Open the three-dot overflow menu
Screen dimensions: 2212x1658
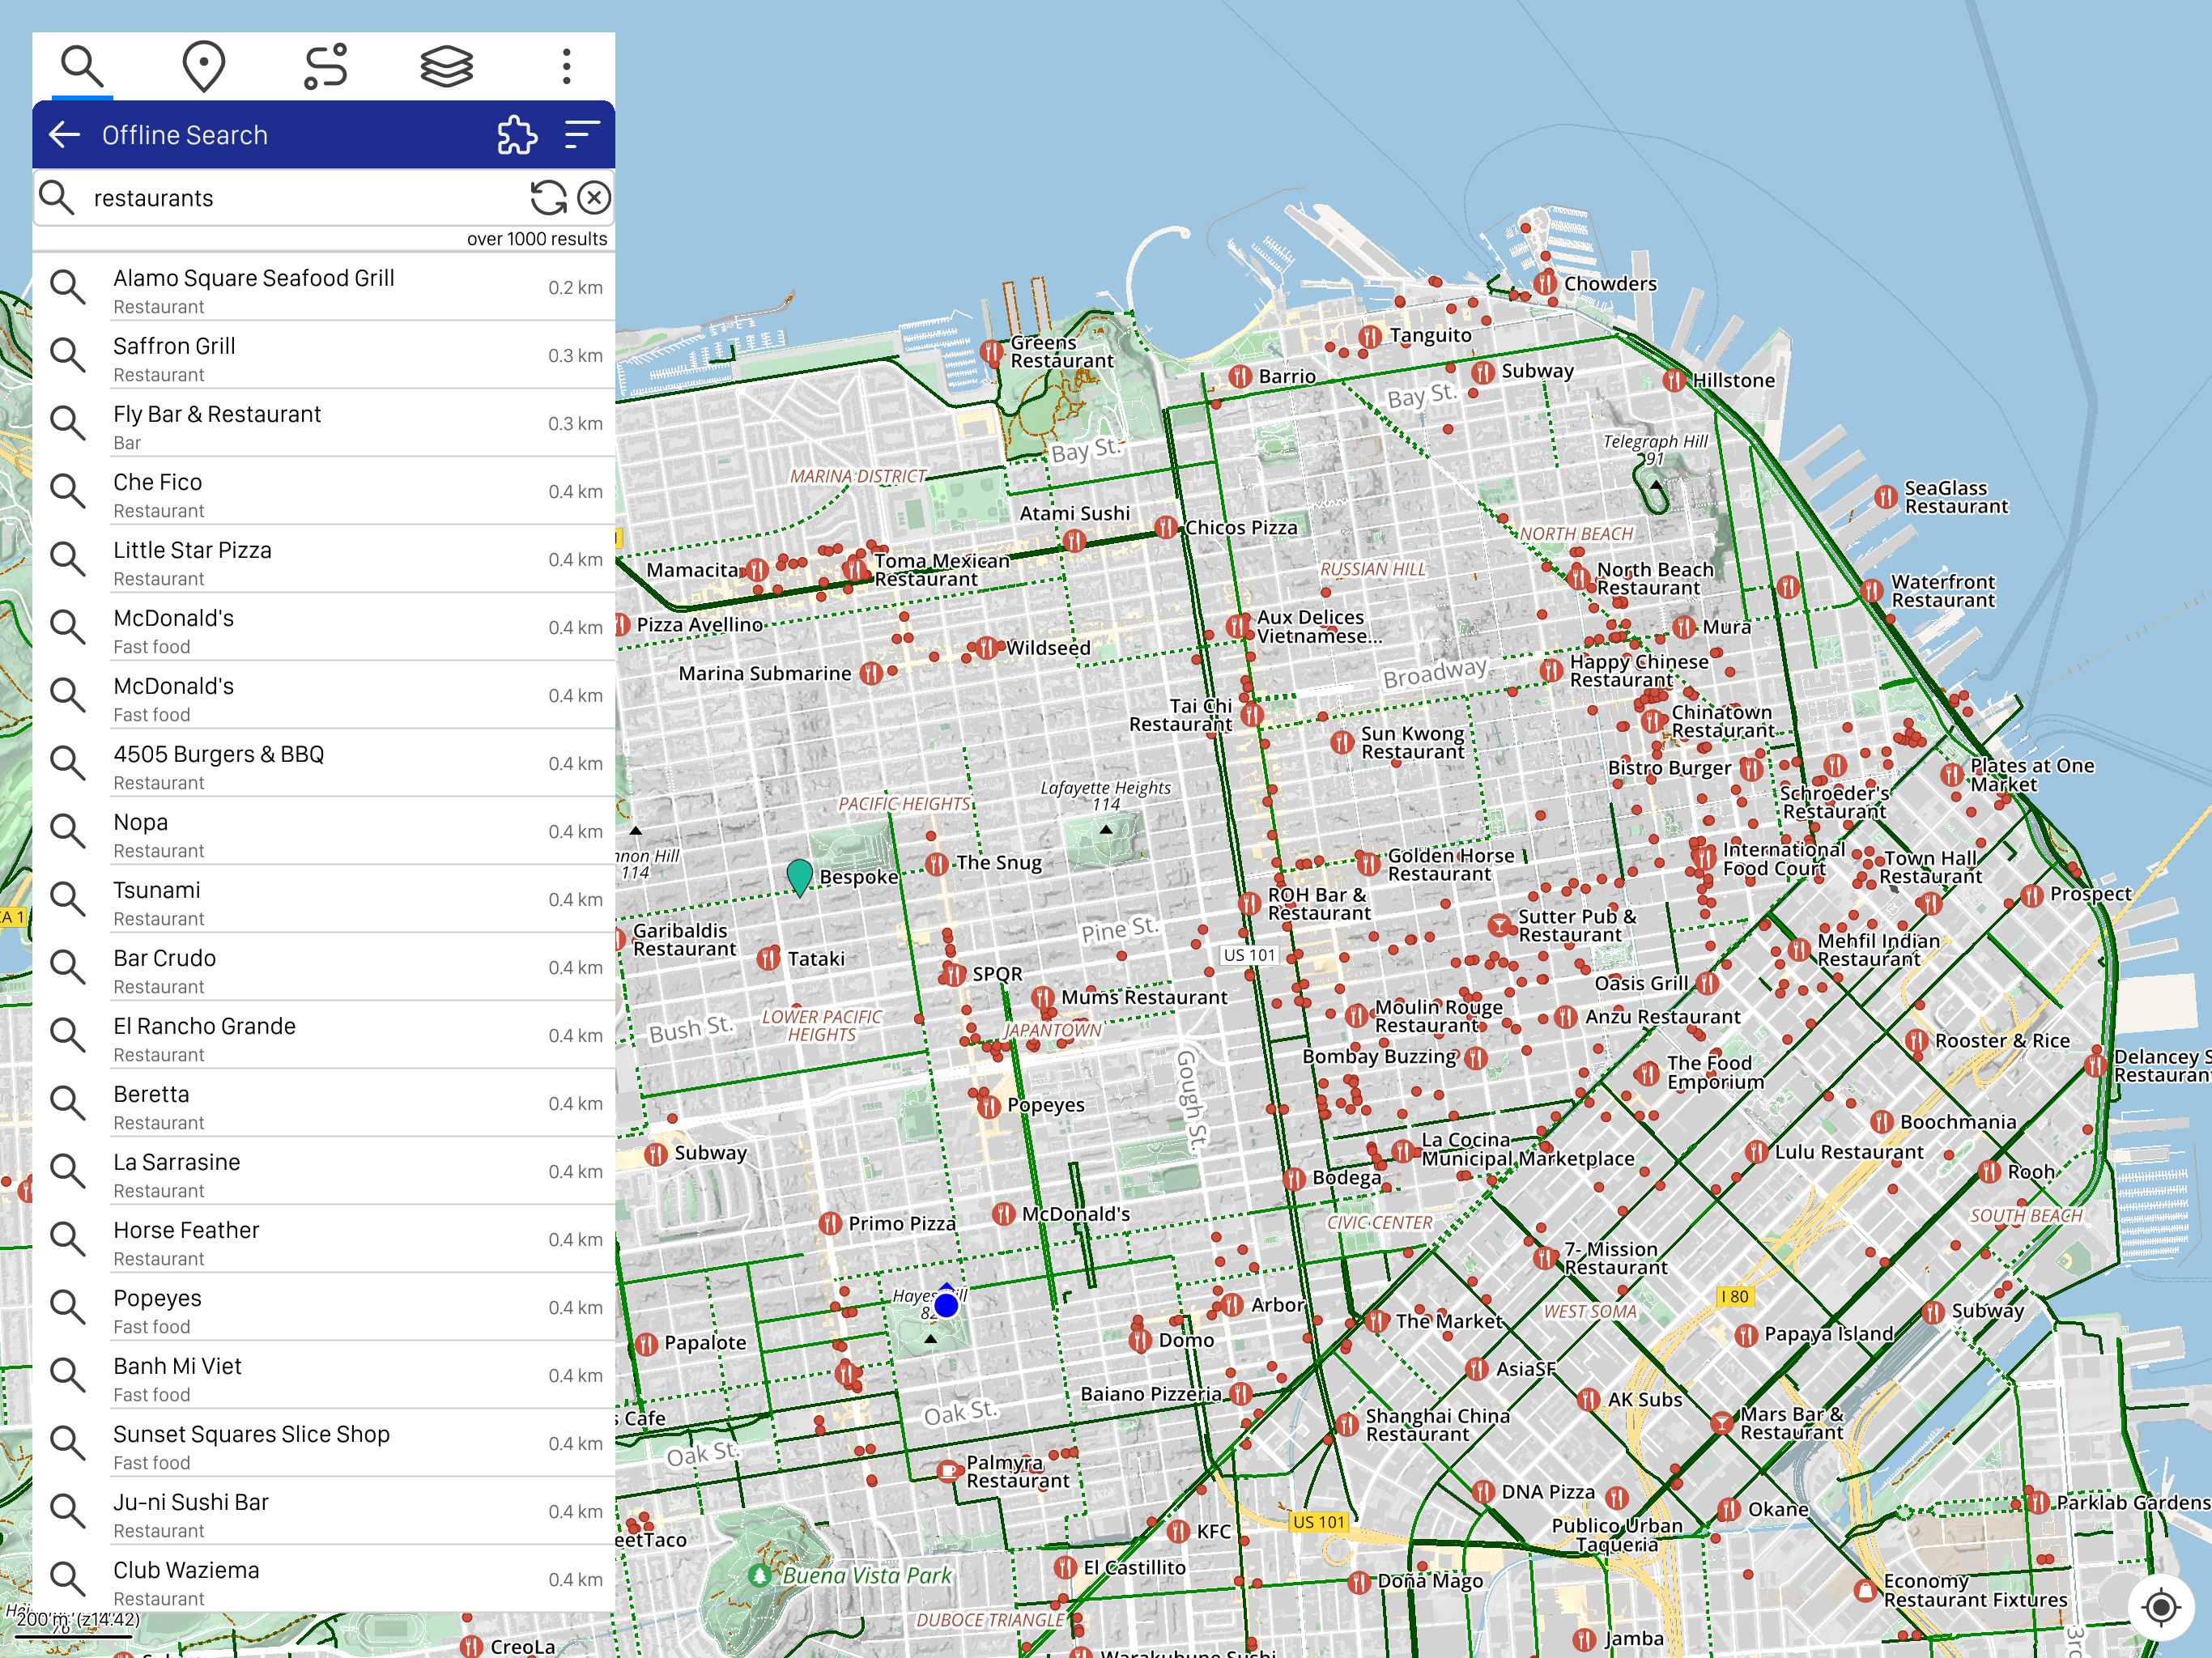pyautogui.click(x=567, y=66)
